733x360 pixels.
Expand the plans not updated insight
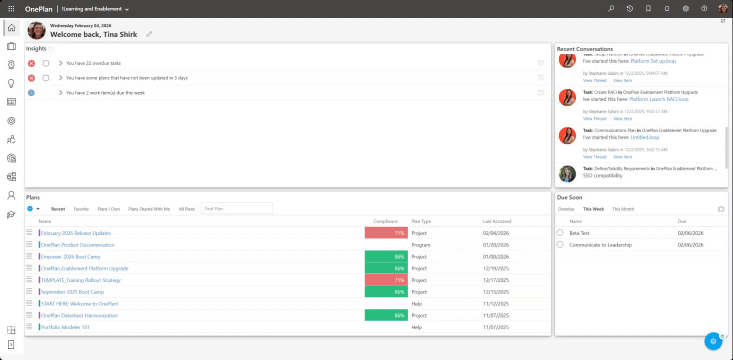[60, 78]
